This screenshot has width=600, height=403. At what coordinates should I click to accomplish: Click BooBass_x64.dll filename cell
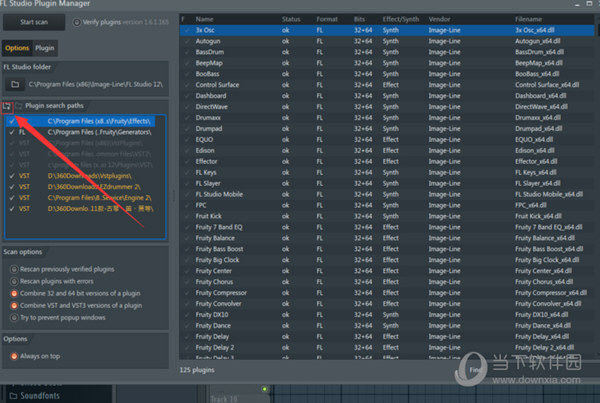click(x=537, y=74)
